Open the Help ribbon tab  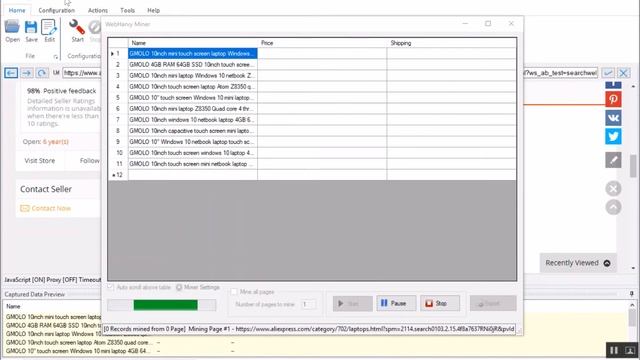153,10
